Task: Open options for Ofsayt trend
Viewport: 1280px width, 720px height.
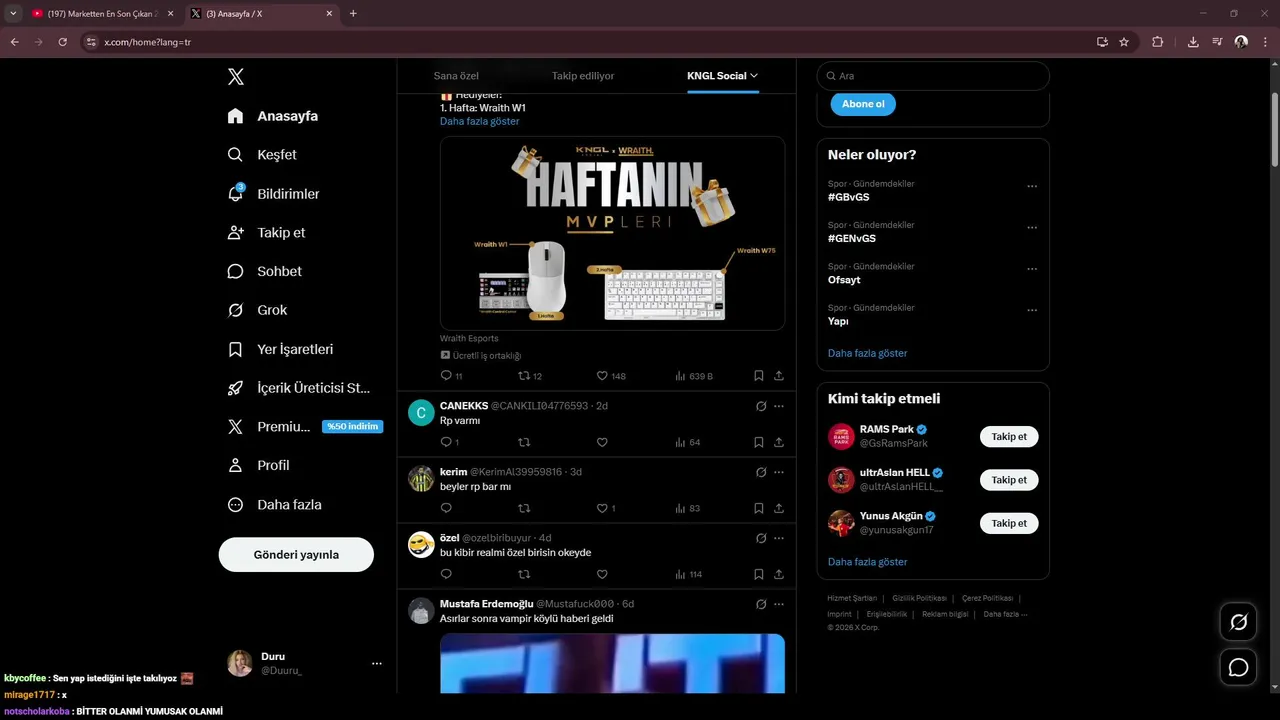Action: tap(1032, 269)
